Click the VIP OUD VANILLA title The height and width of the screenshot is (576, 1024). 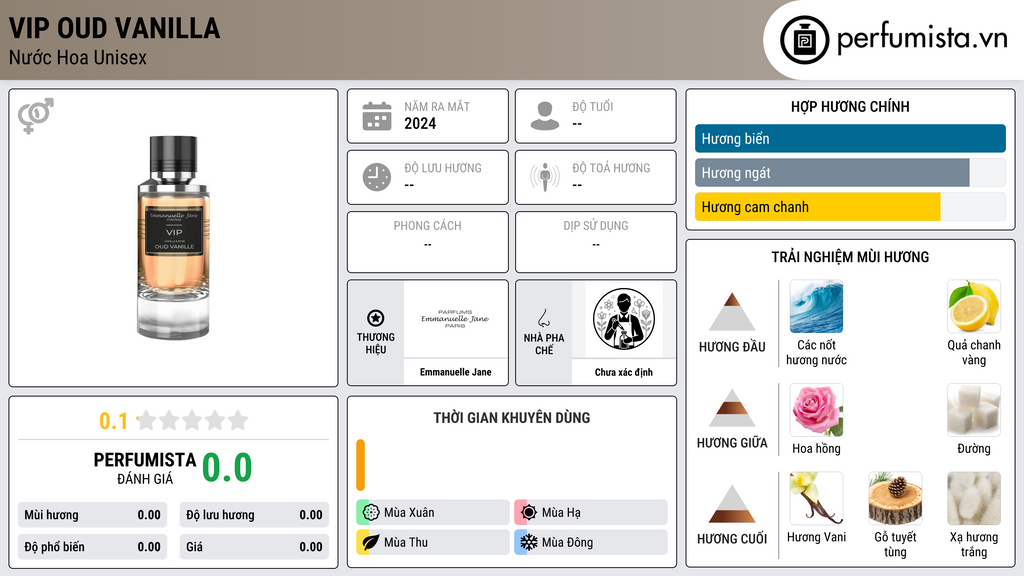click(x=114, y=28)
